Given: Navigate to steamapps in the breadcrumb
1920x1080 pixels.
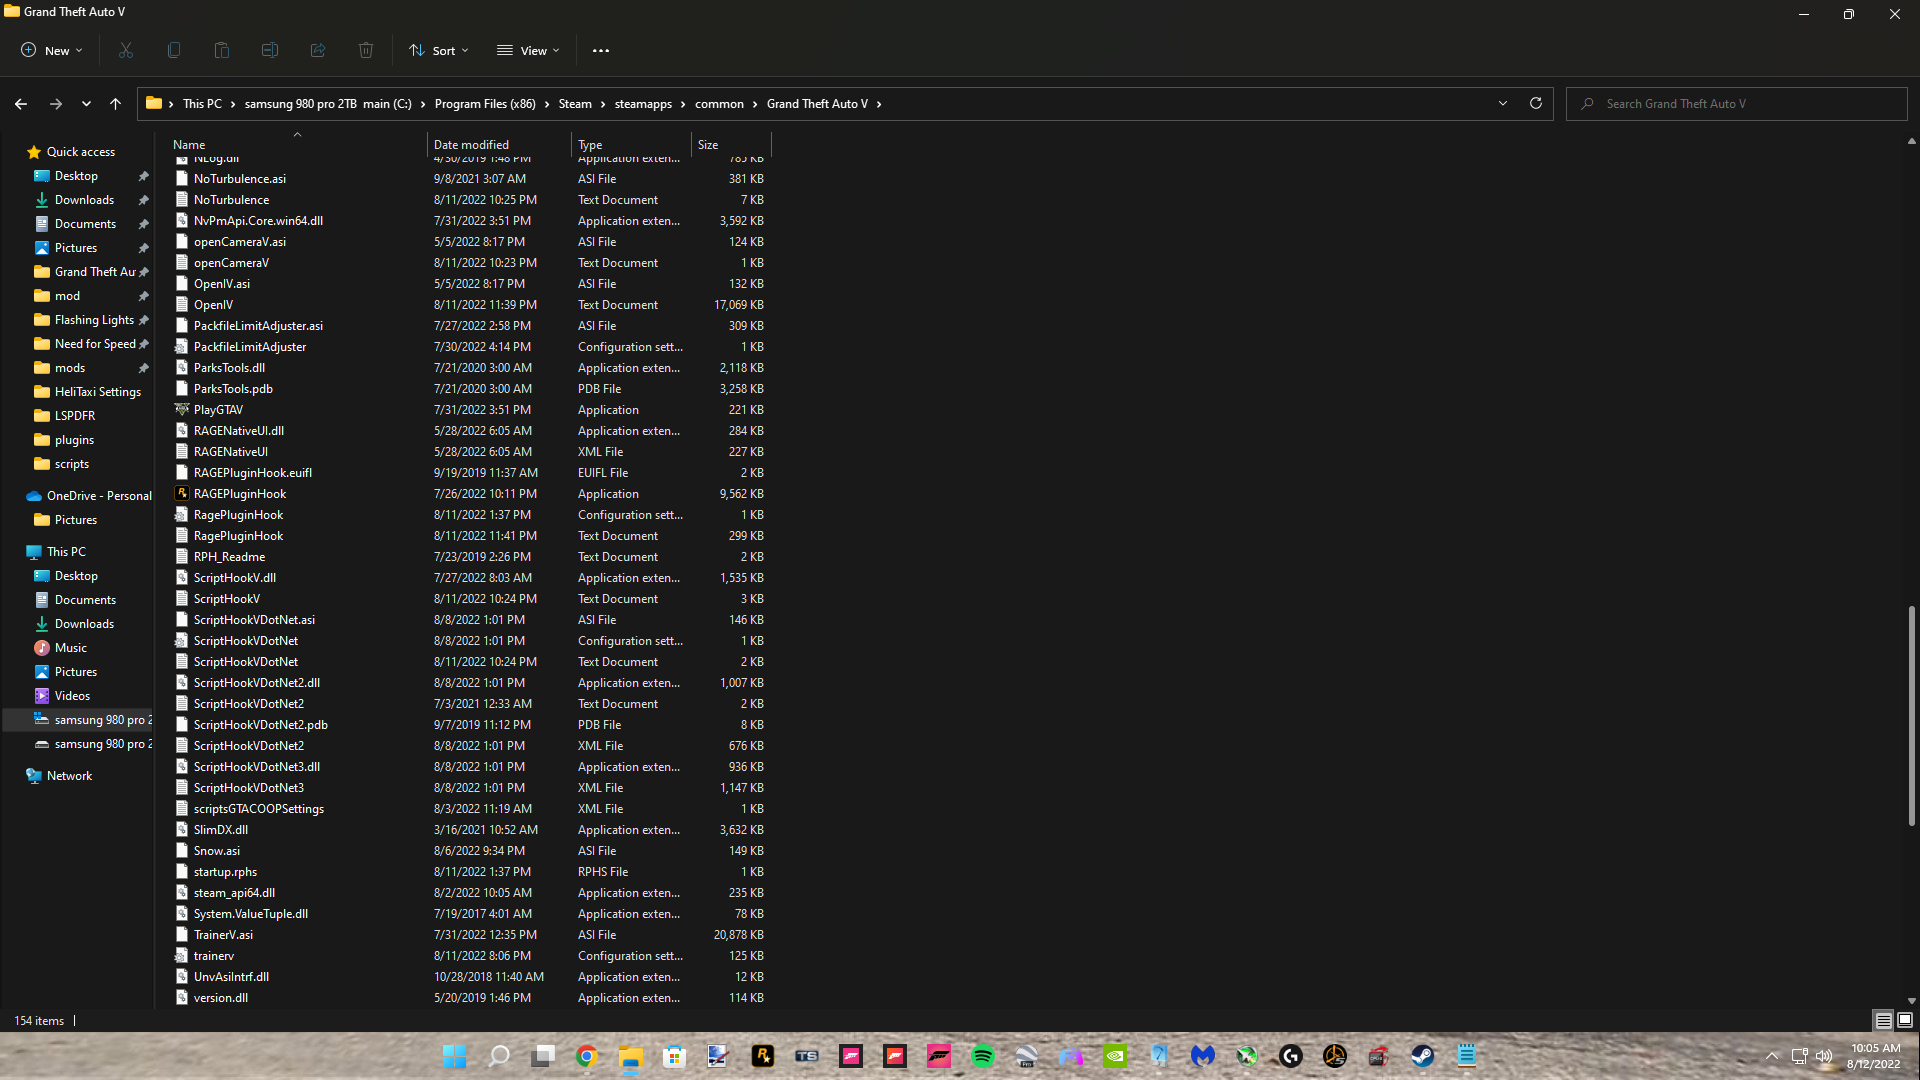Looking at the screenshot, I should click(643, 104).
